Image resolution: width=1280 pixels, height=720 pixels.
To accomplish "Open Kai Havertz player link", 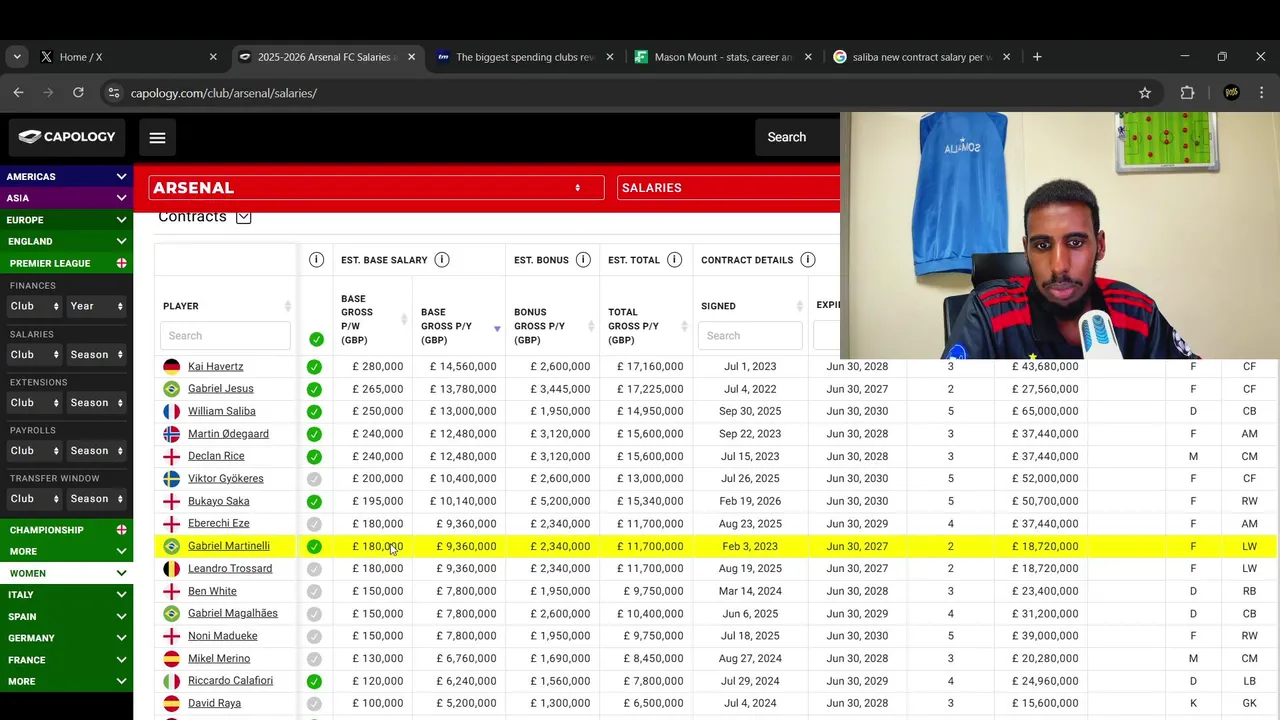I will pyautogui.click(x=215, y=367).
